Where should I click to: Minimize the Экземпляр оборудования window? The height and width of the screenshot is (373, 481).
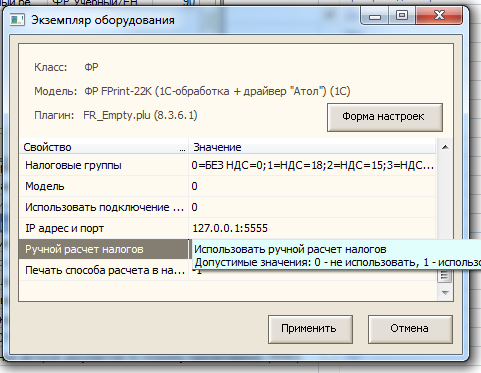375,16
